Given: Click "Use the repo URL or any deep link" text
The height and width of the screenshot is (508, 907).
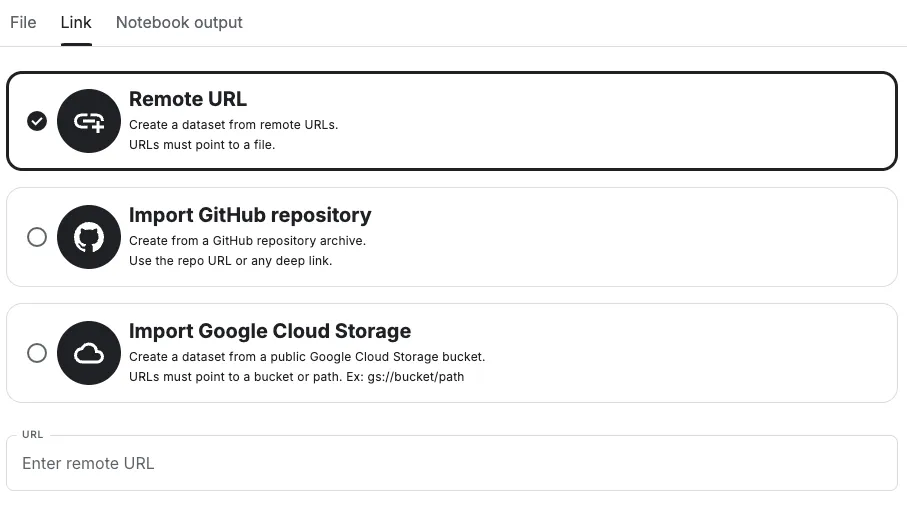Looking at the screenshot, I should tap(230, 260).
